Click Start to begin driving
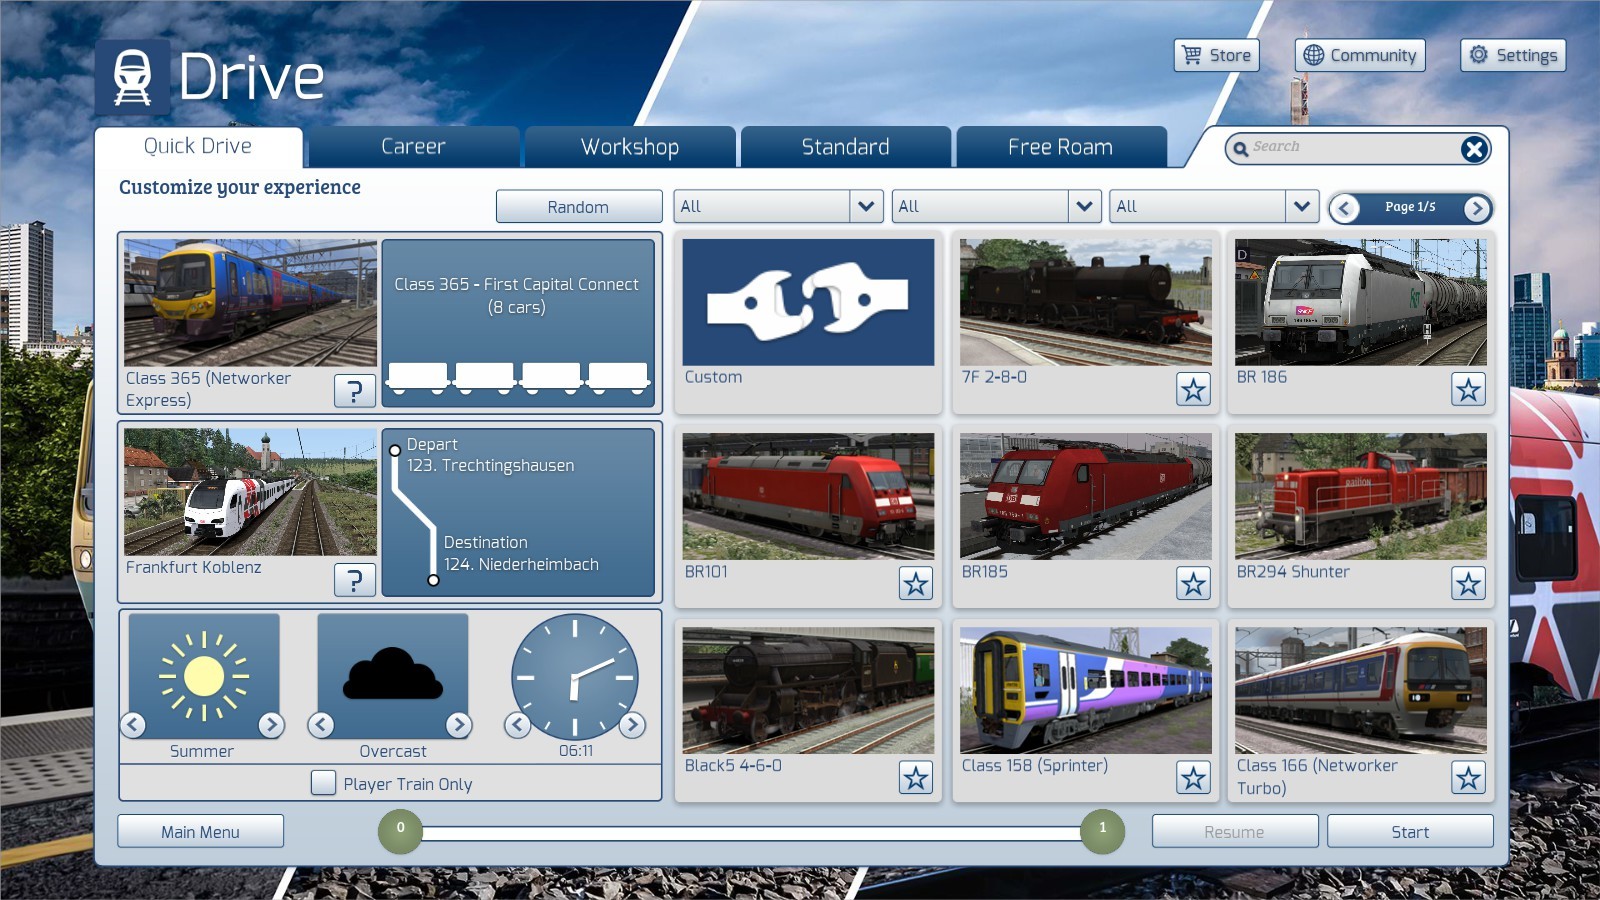The height and width of the screenshot is (900, 1600). (x=1409, y=832)
